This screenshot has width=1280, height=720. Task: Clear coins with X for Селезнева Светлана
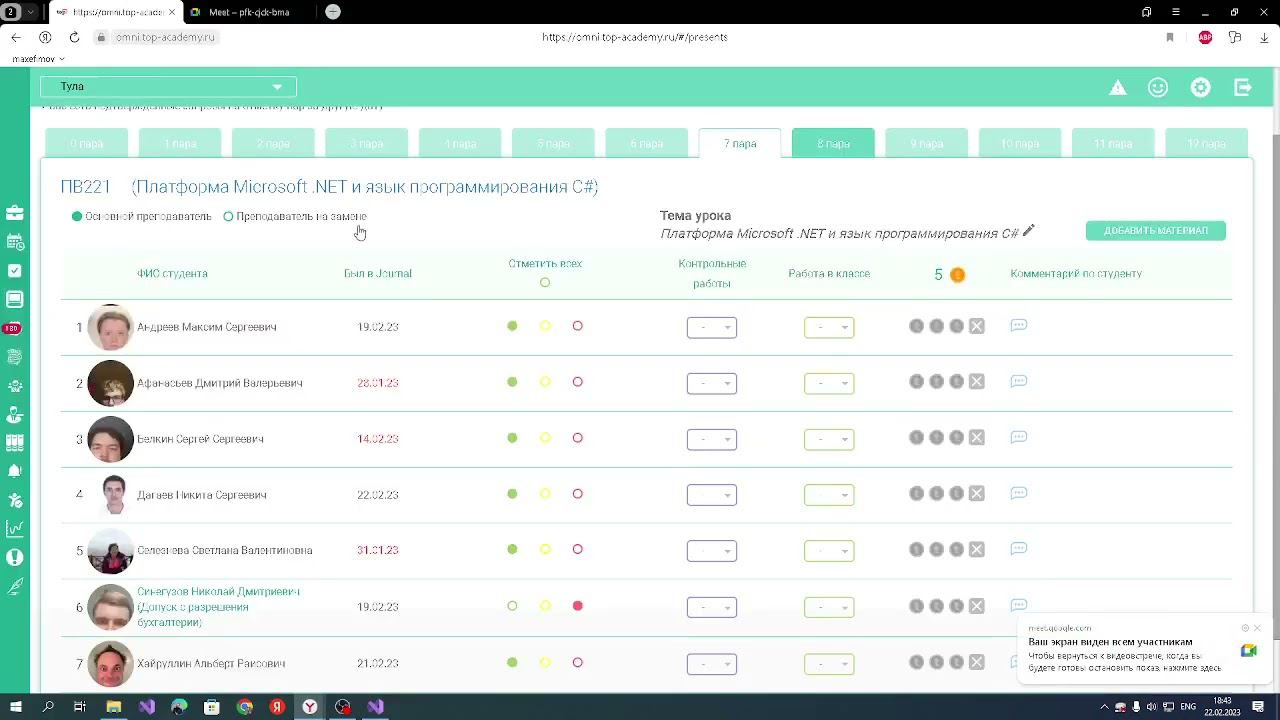977,550
